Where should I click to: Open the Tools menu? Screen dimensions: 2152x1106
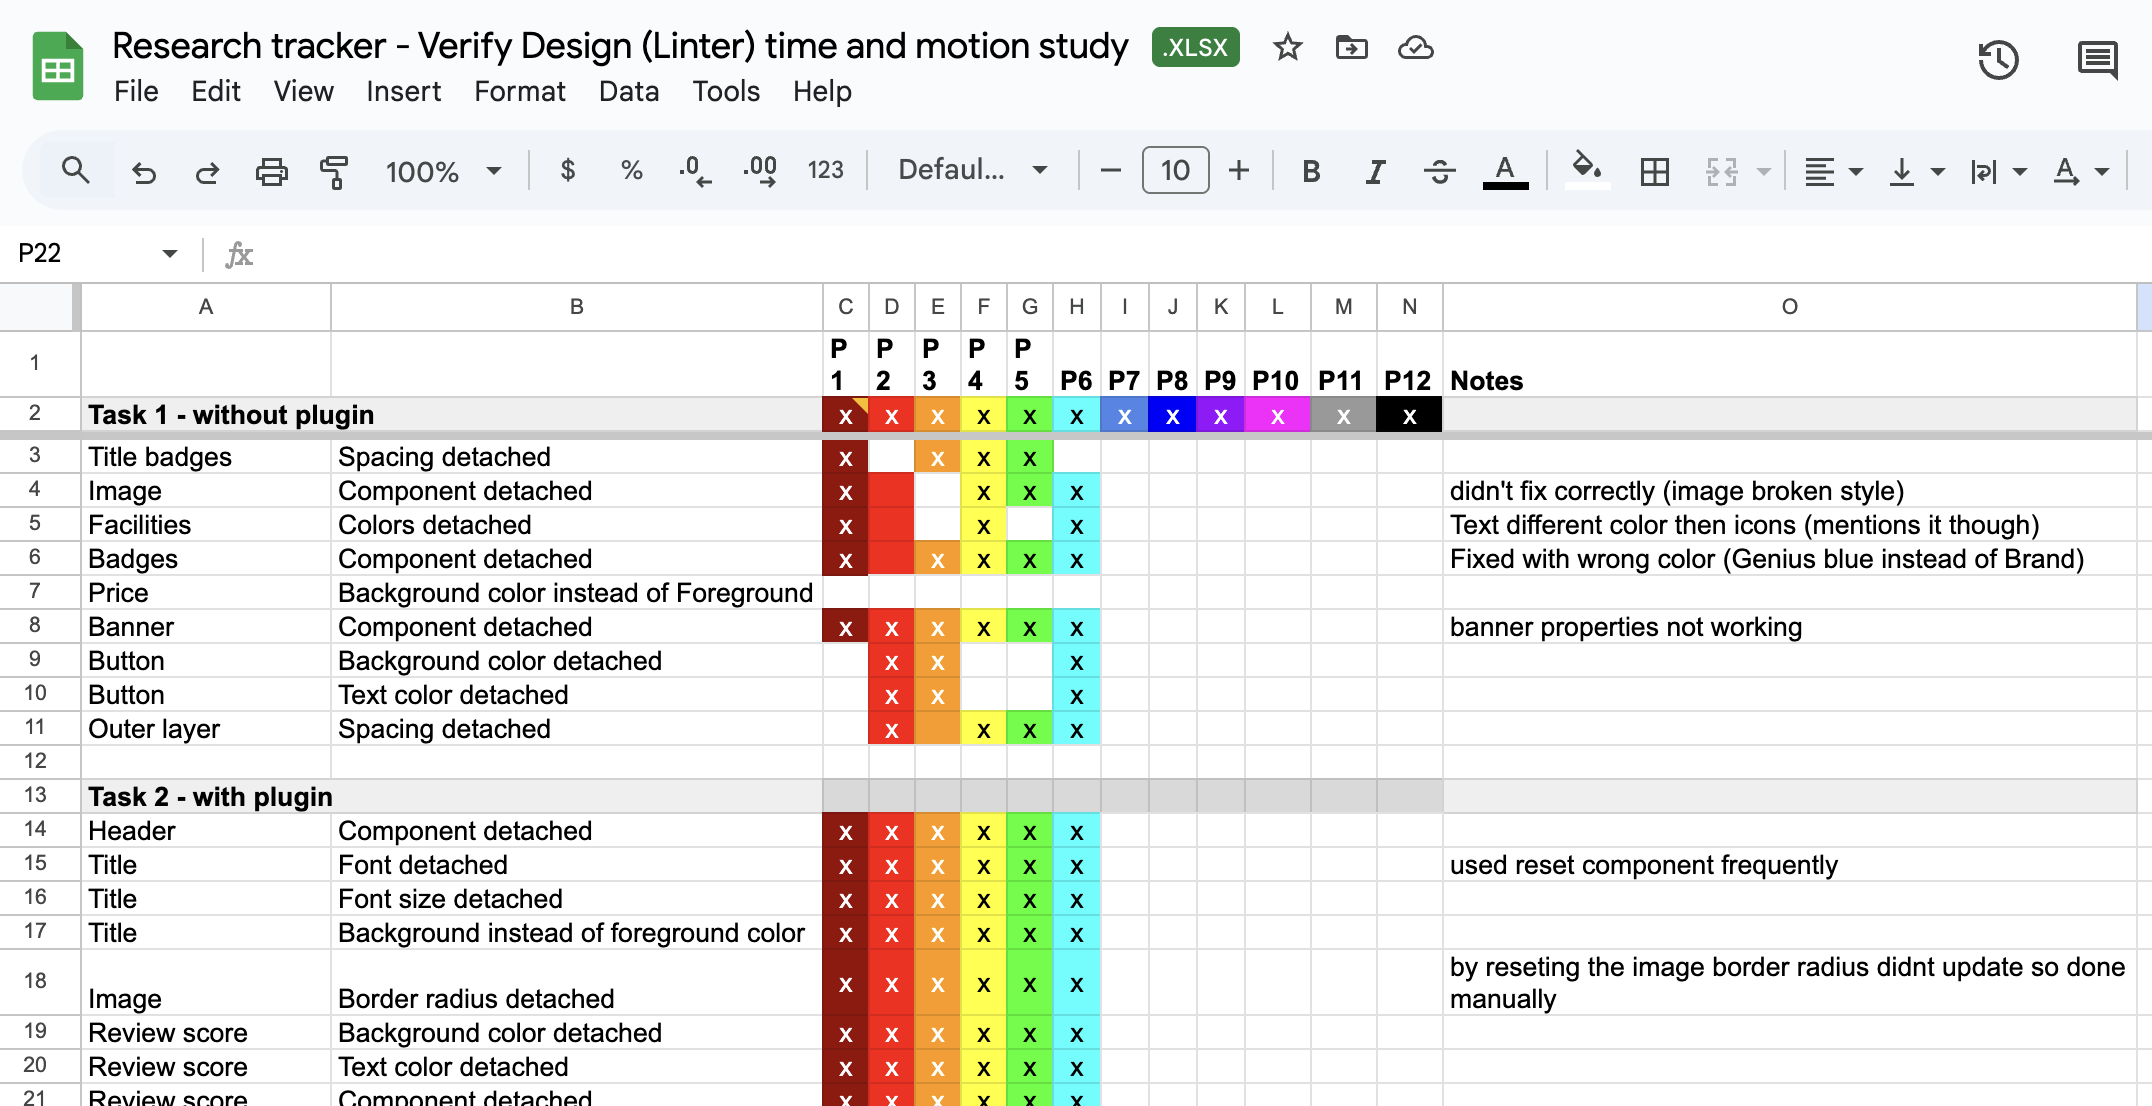pos(726,91)
